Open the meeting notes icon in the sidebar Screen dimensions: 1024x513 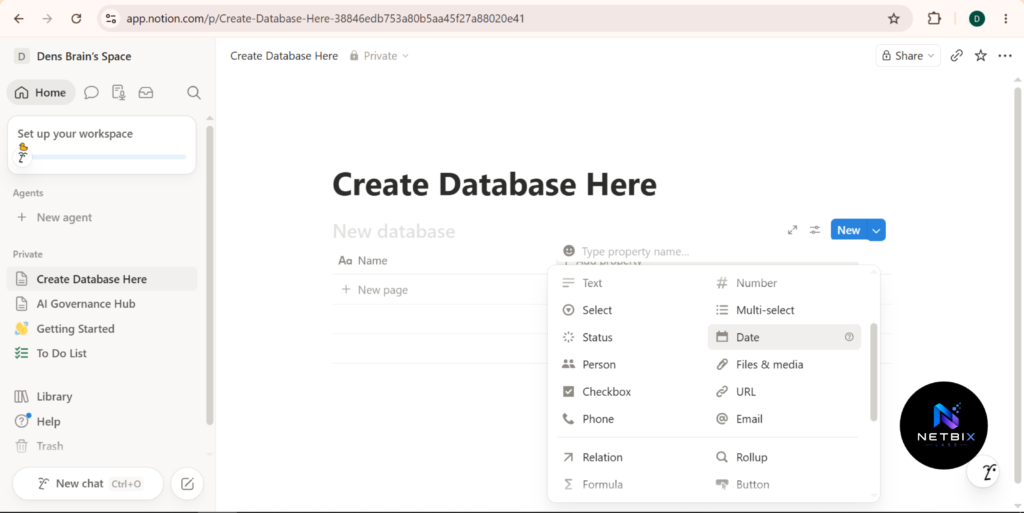(x=118, y=93)
